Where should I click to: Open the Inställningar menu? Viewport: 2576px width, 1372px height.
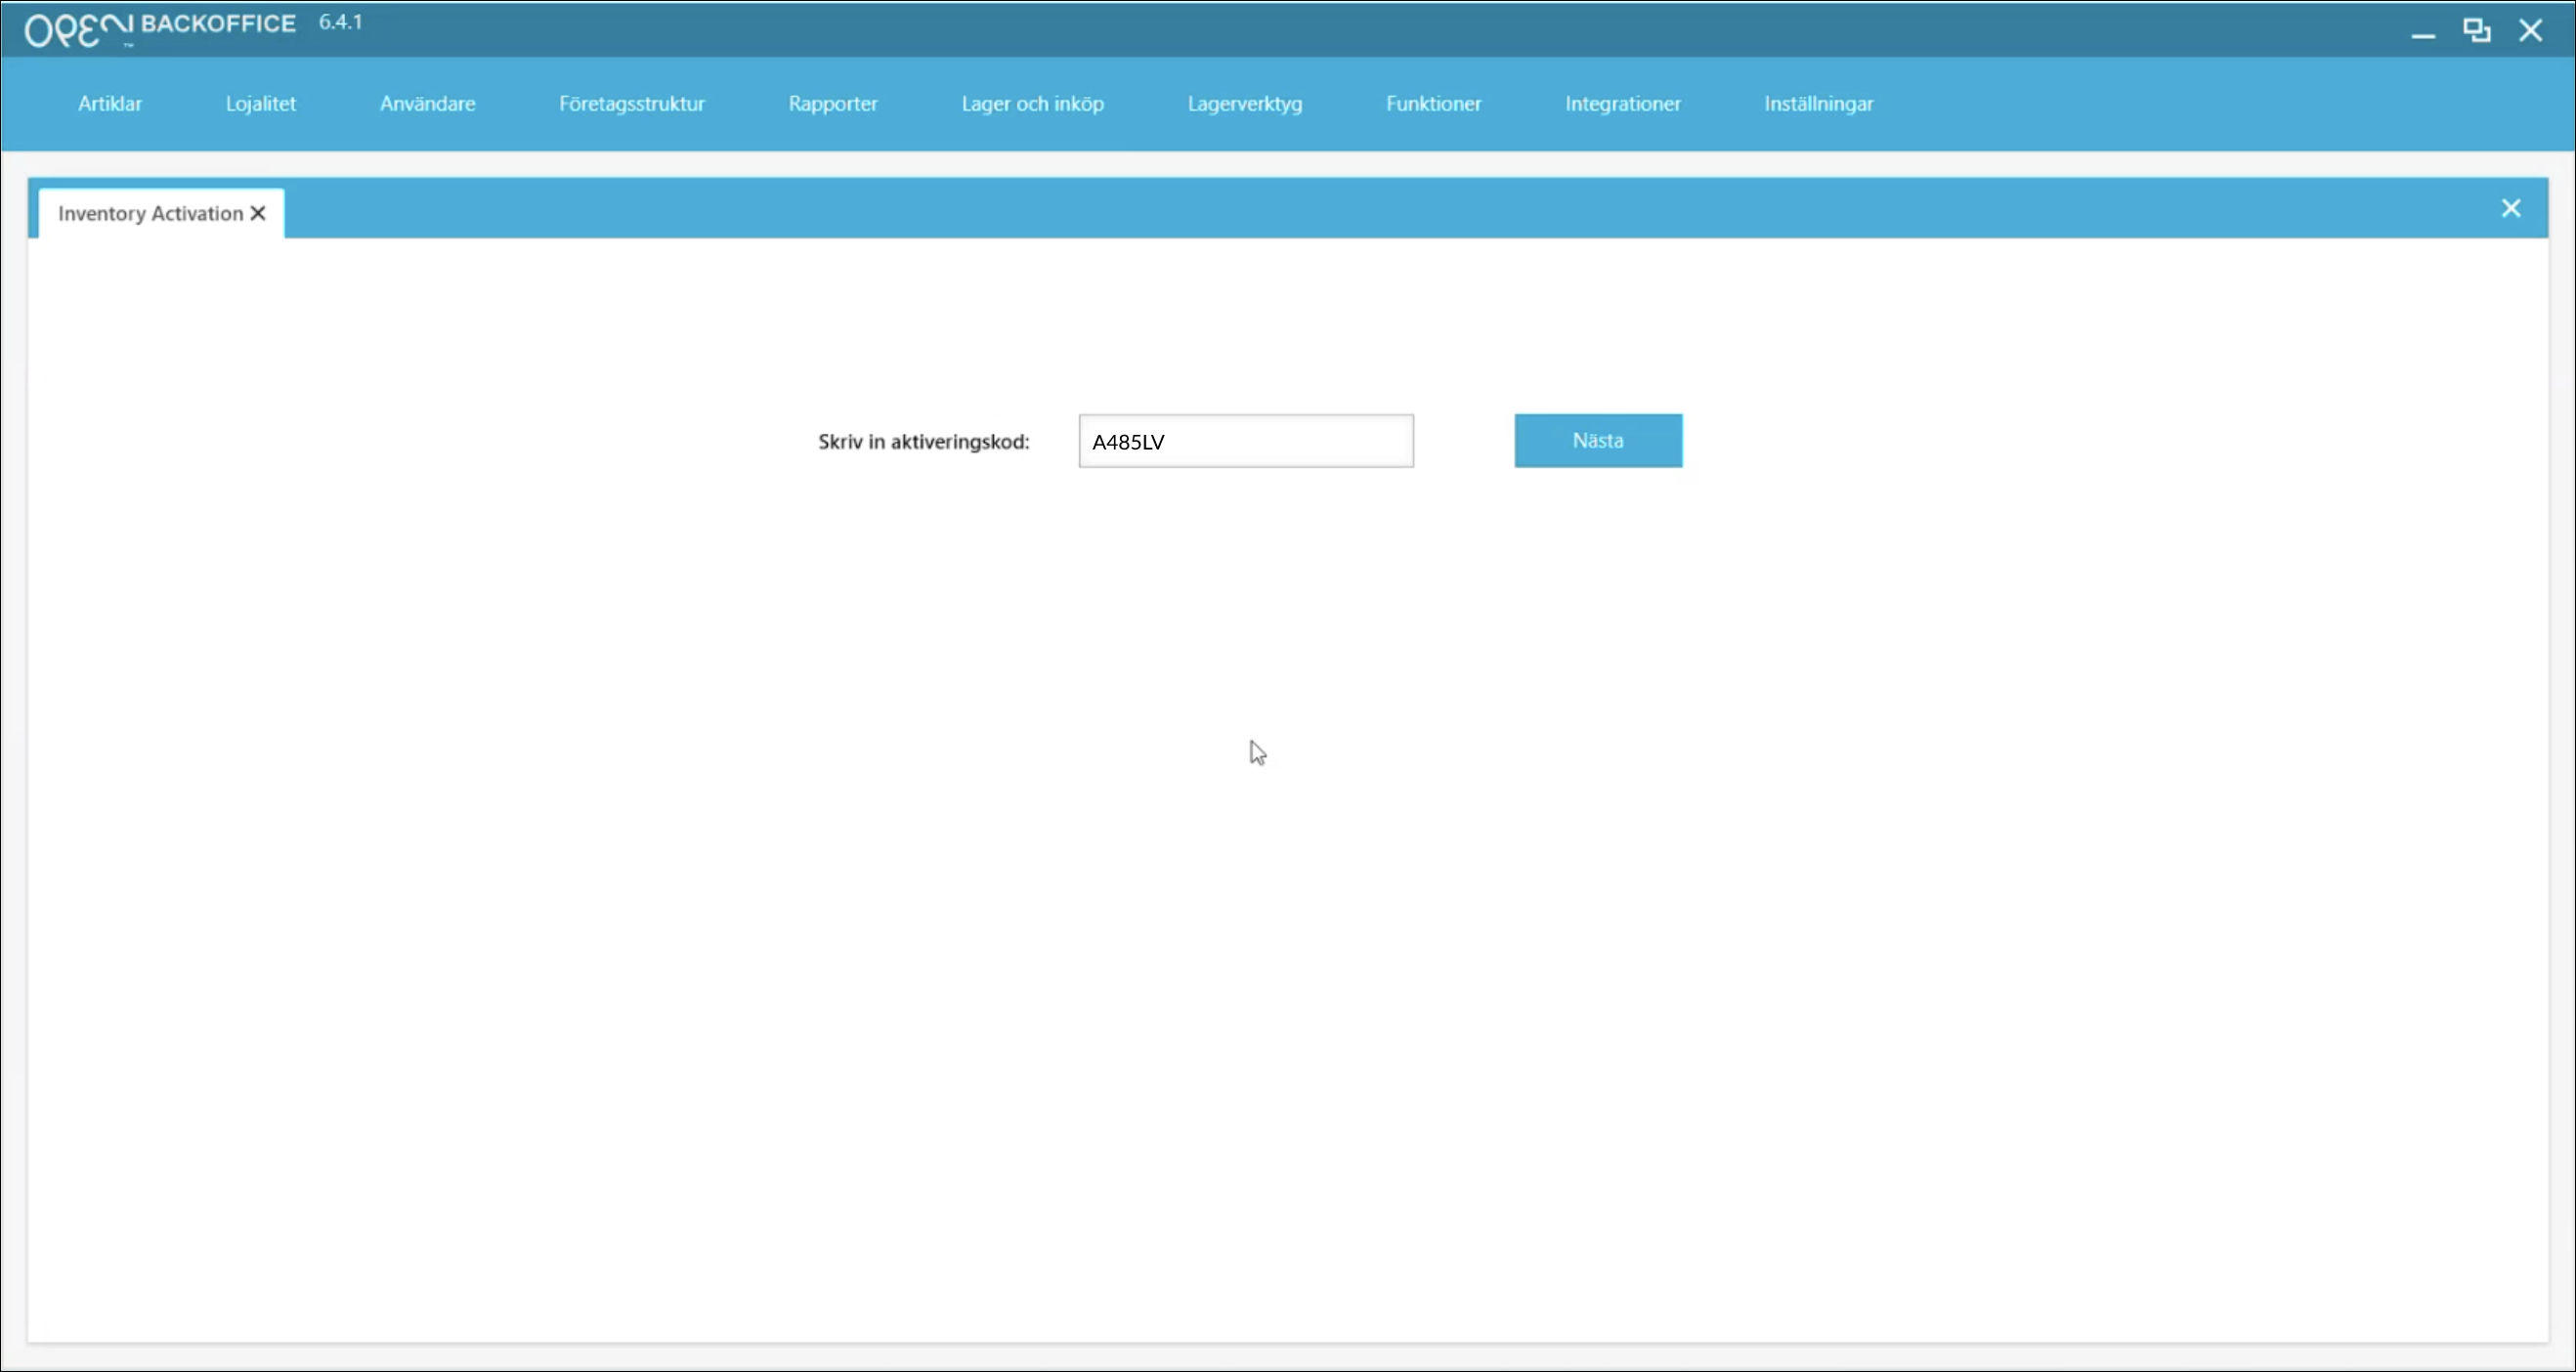point(1818,104)
